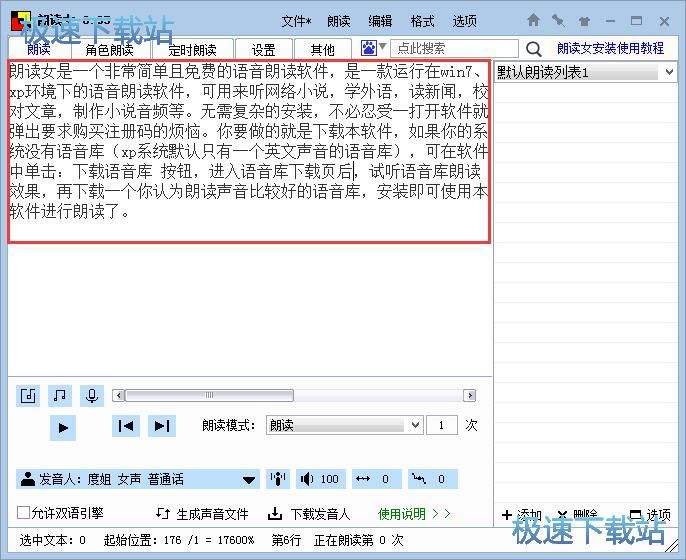Switch to the 定时朗读 tab
686x560 pixels.
193,49
